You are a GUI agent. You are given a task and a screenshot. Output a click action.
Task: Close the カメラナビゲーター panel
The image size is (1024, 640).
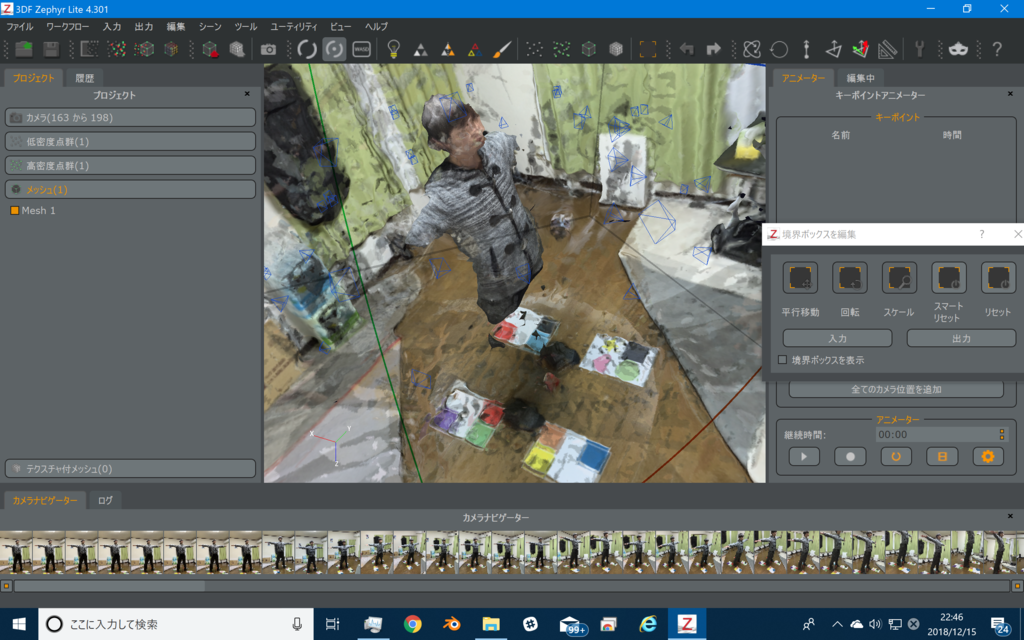[x=1010, y=517]
